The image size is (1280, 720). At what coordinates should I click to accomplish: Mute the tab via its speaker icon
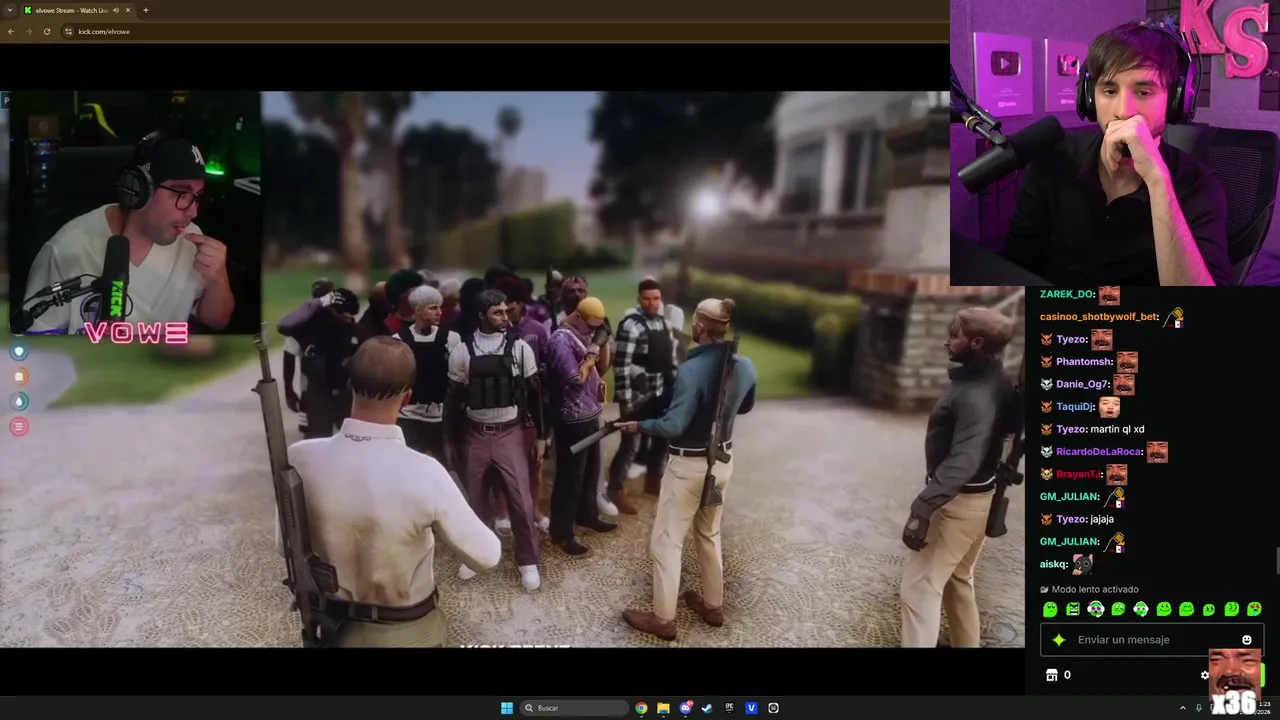[116, 10]
